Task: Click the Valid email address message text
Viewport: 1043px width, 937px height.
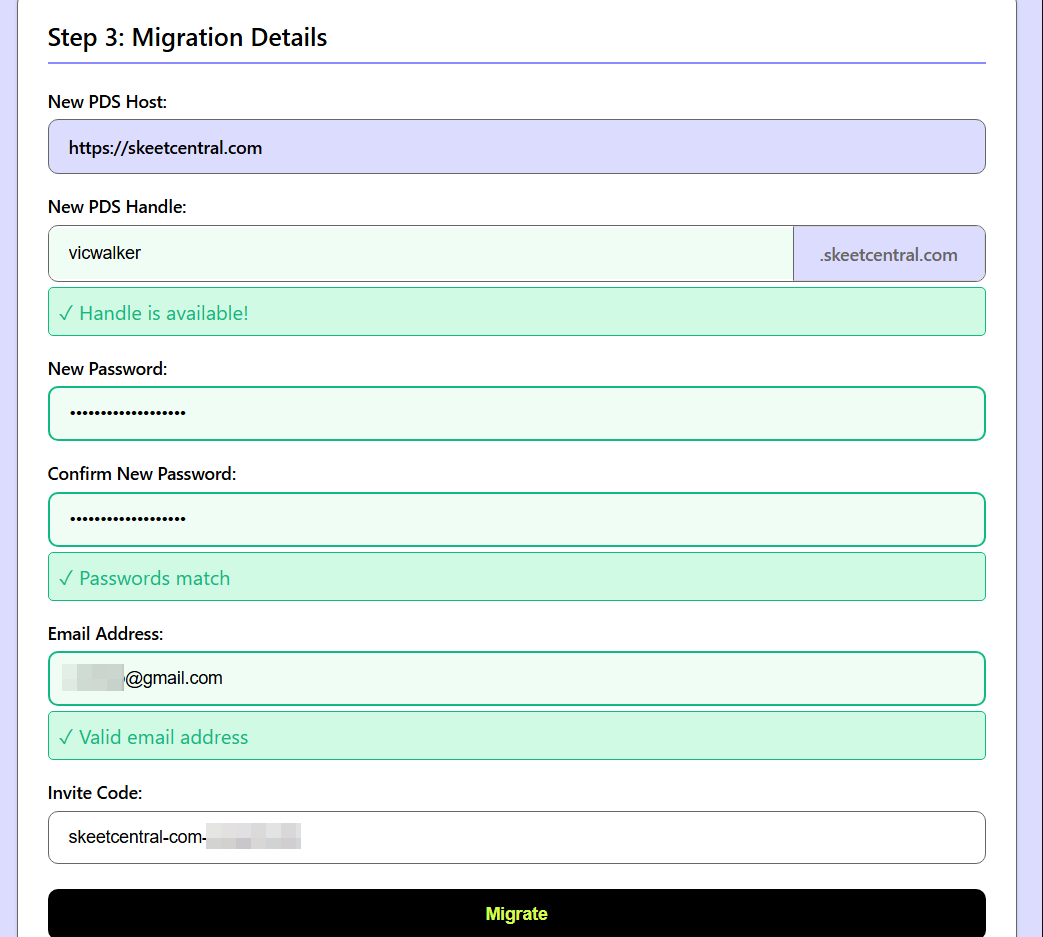Action: pos(164,737)
